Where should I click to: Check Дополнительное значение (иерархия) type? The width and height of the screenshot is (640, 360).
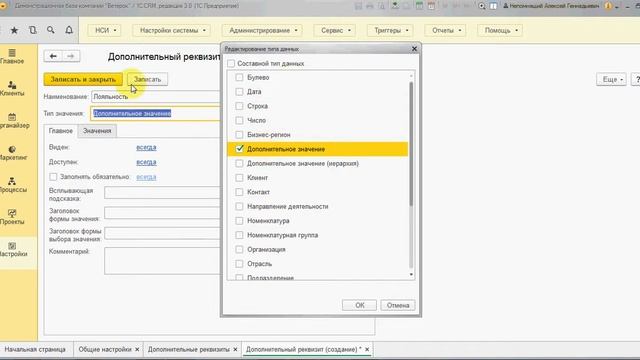pos(239,163)
